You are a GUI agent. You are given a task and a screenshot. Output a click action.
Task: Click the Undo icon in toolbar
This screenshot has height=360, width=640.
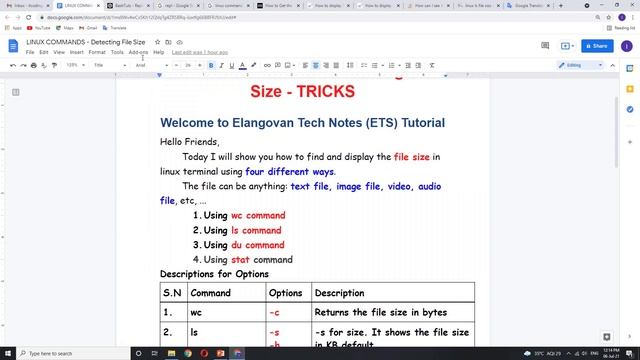(13, 65)
